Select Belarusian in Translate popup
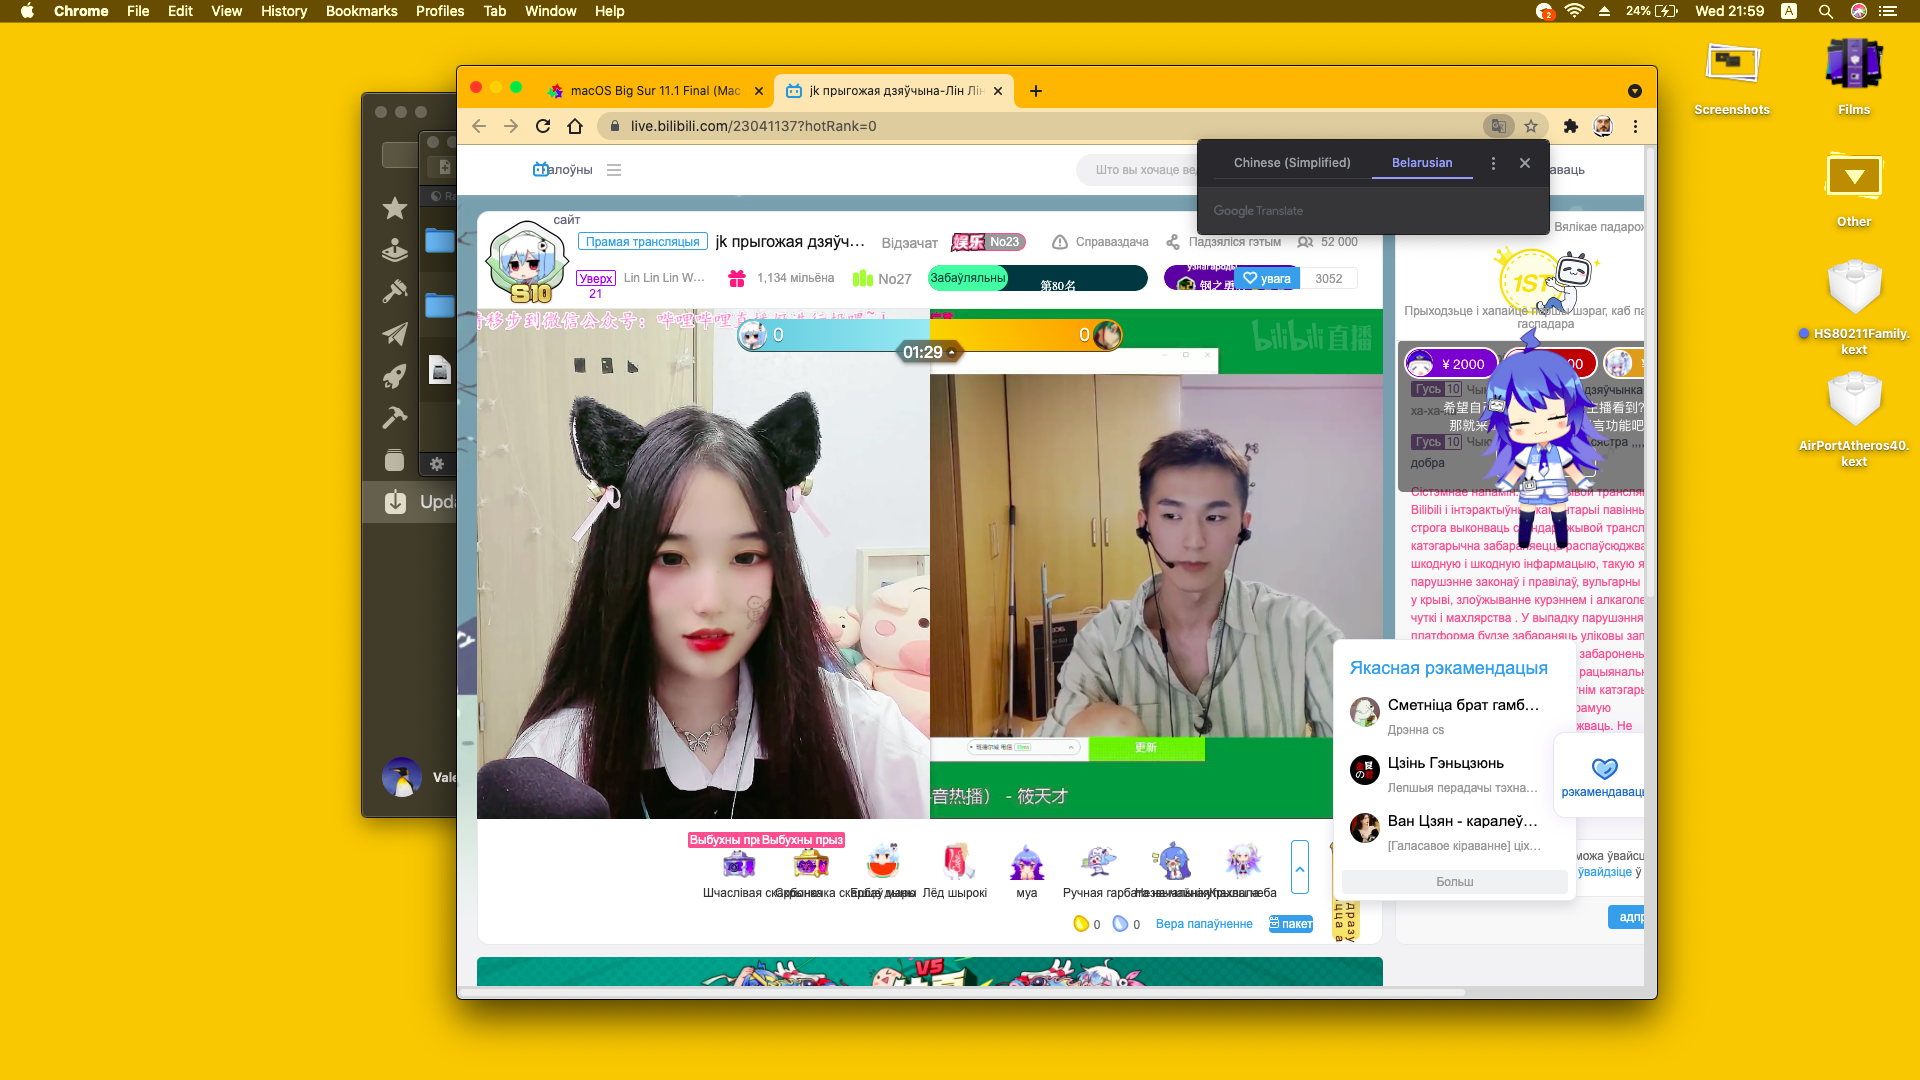The image size is (1920, 1080). coord(1422,163)
